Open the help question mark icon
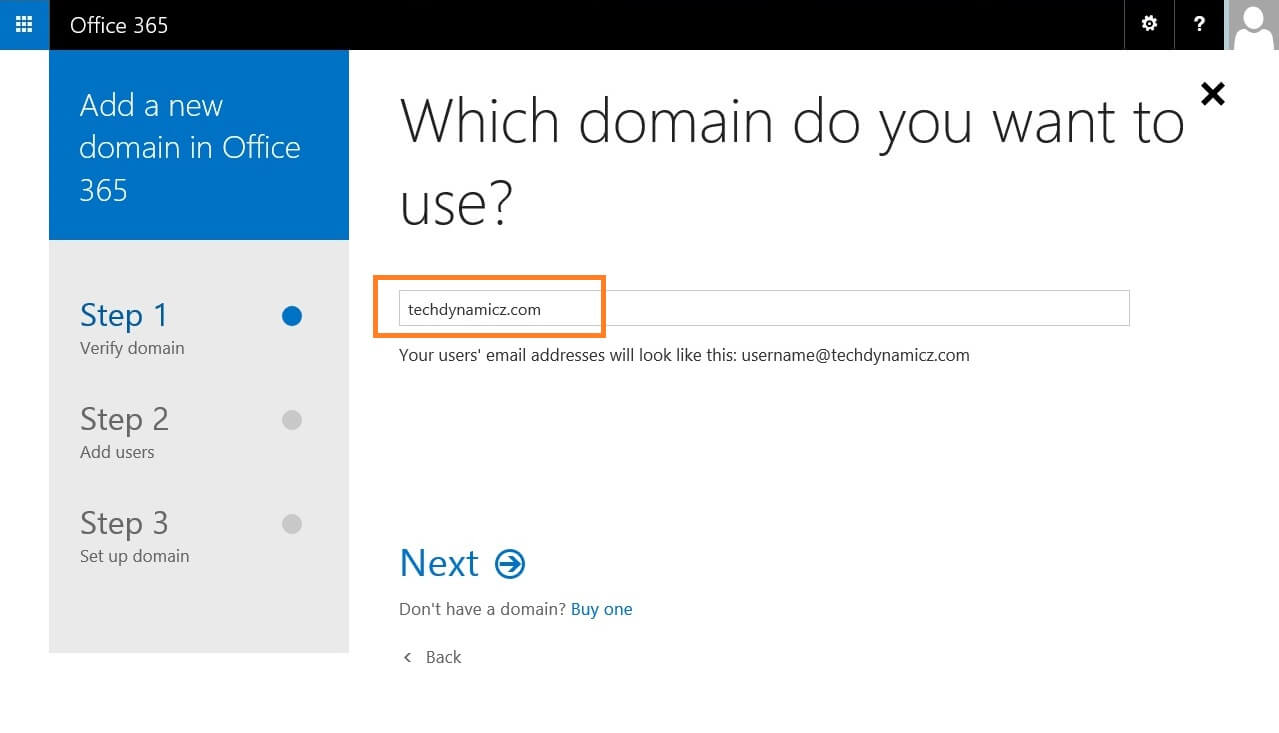Screen dimensions: 1279x733 [1199, 24]
